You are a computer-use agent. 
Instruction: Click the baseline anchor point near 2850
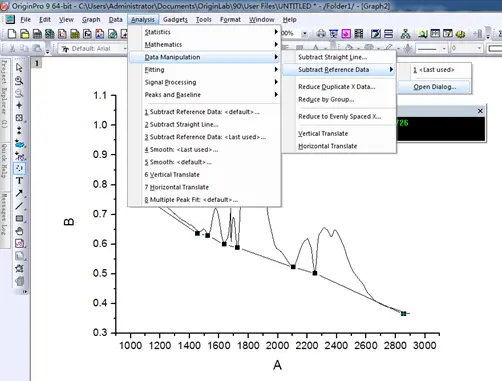click(403, 313)
